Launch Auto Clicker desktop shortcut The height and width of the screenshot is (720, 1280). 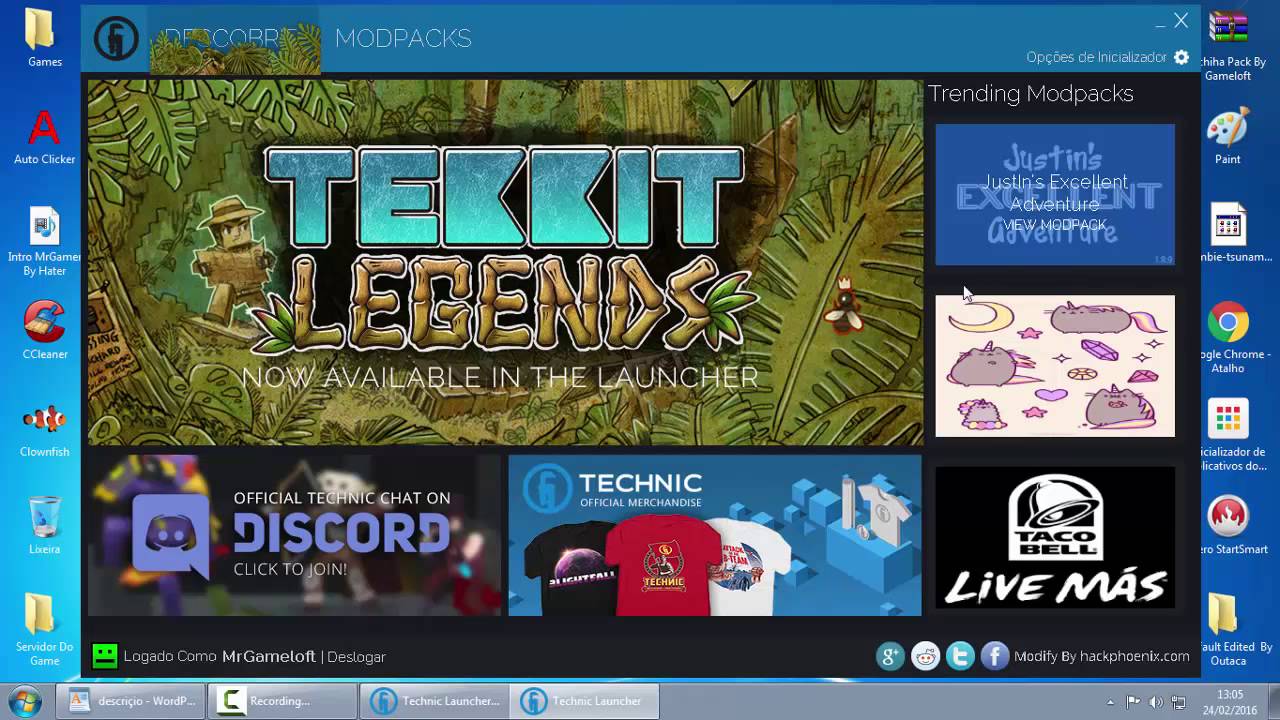(x=44, y=137)
